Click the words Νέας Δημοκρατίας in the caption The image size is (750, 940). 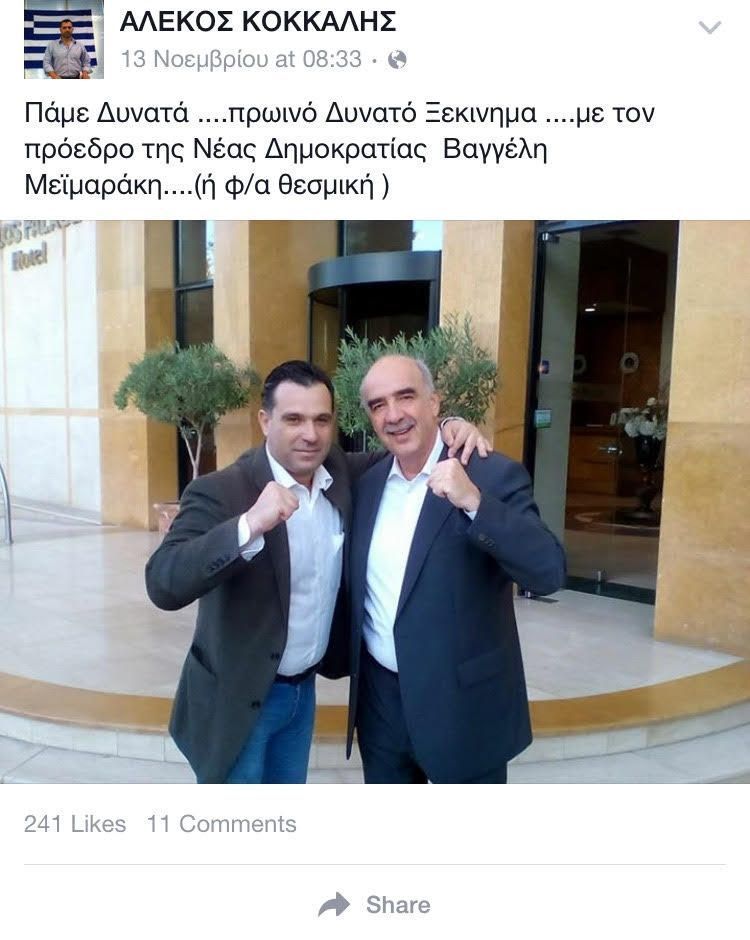tap(310, 149)
